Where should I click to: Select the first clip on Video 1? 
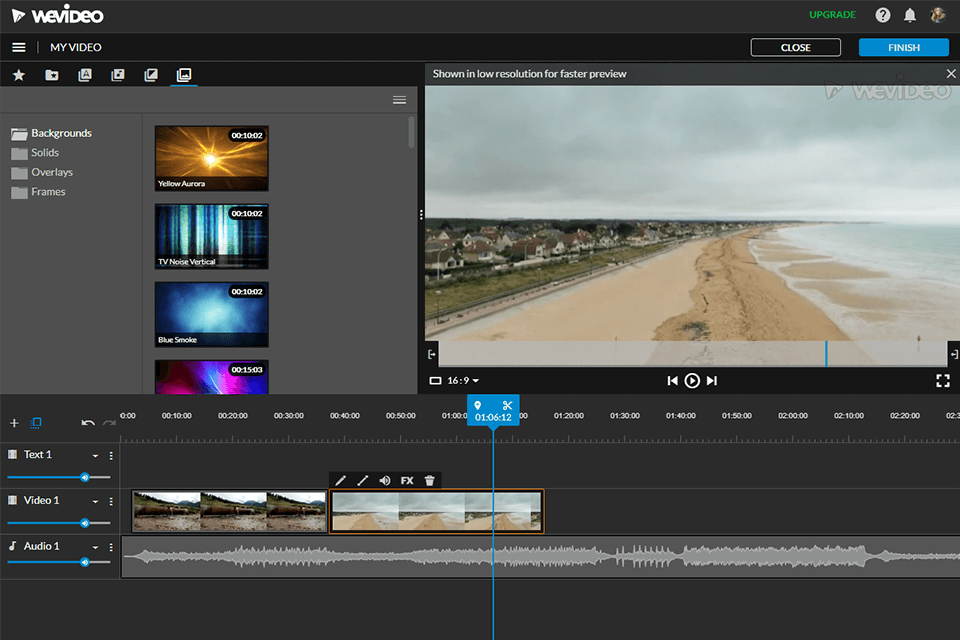click(x=230, y=511)
